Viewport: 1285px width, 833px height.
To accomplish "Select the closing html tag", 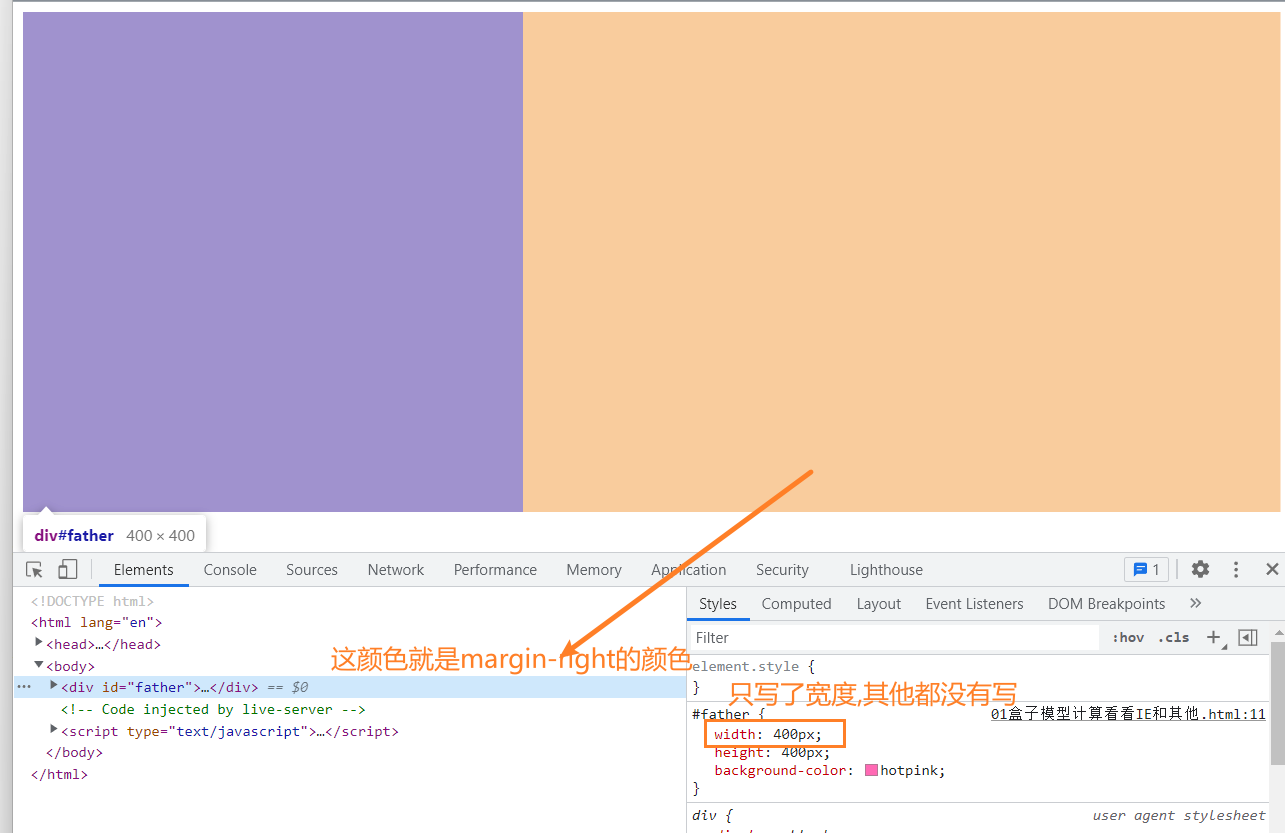I will coord(59,774).
